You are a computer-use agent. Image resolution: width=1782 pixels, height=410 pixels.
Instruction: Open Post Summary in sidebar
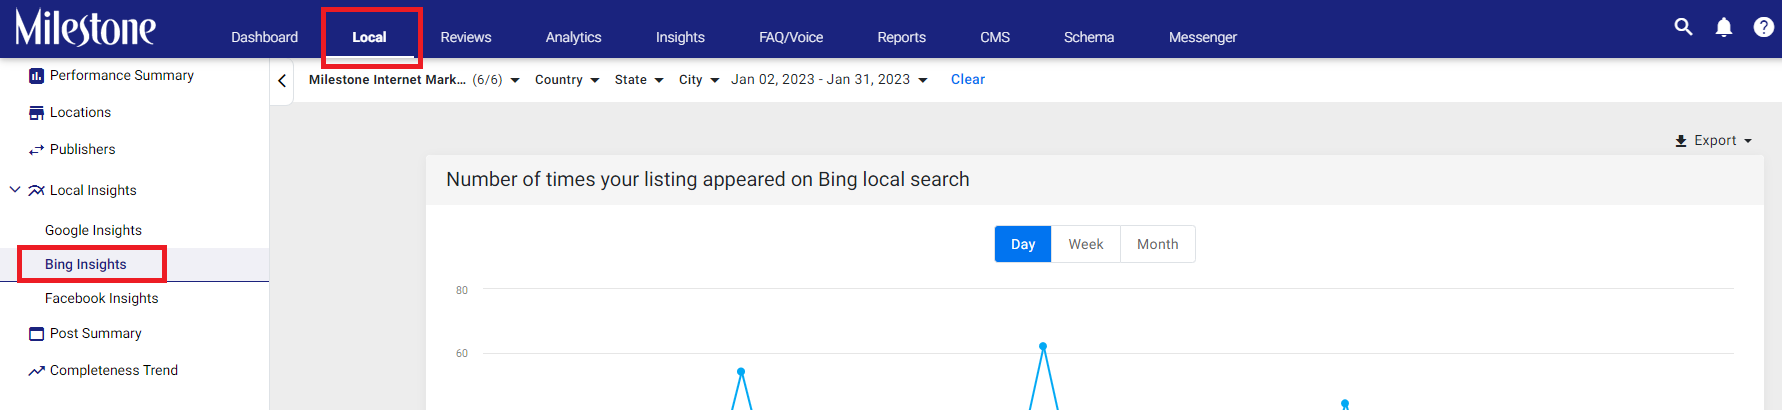96,334
